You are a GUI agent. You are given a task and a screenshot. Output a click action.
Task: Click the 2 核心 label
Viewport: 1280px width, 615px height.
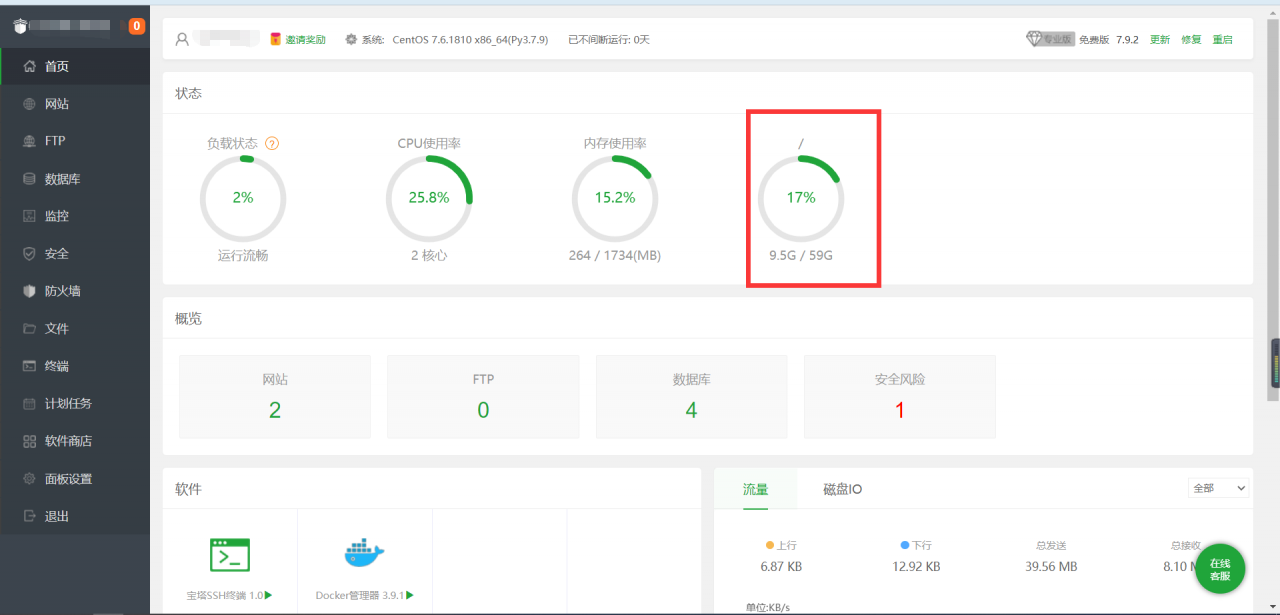point(429,256)
